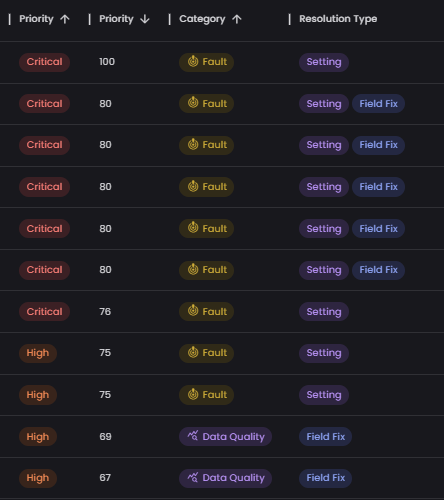Viewport: 444px width, 500px height.
Task: Click the Fault icon in the 76 priority row
Action: coord(193,311)
